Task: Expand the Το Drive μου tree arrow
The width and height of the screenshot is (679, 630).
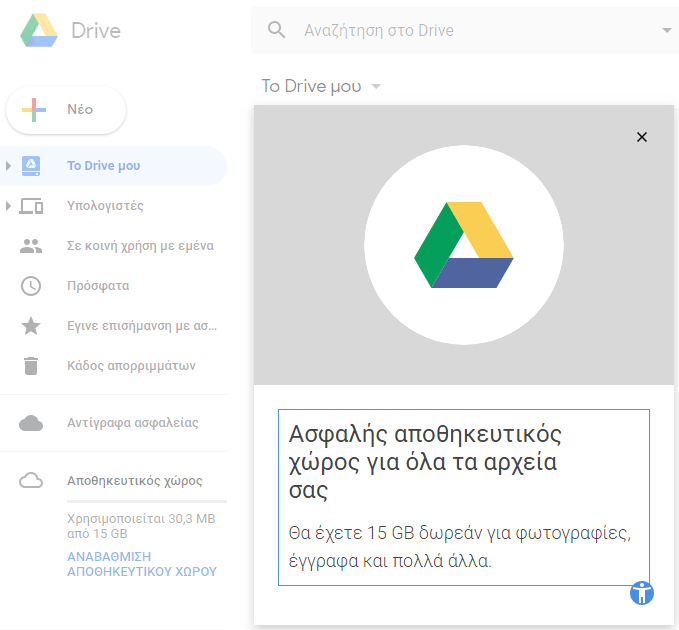Action: [8, 166]
